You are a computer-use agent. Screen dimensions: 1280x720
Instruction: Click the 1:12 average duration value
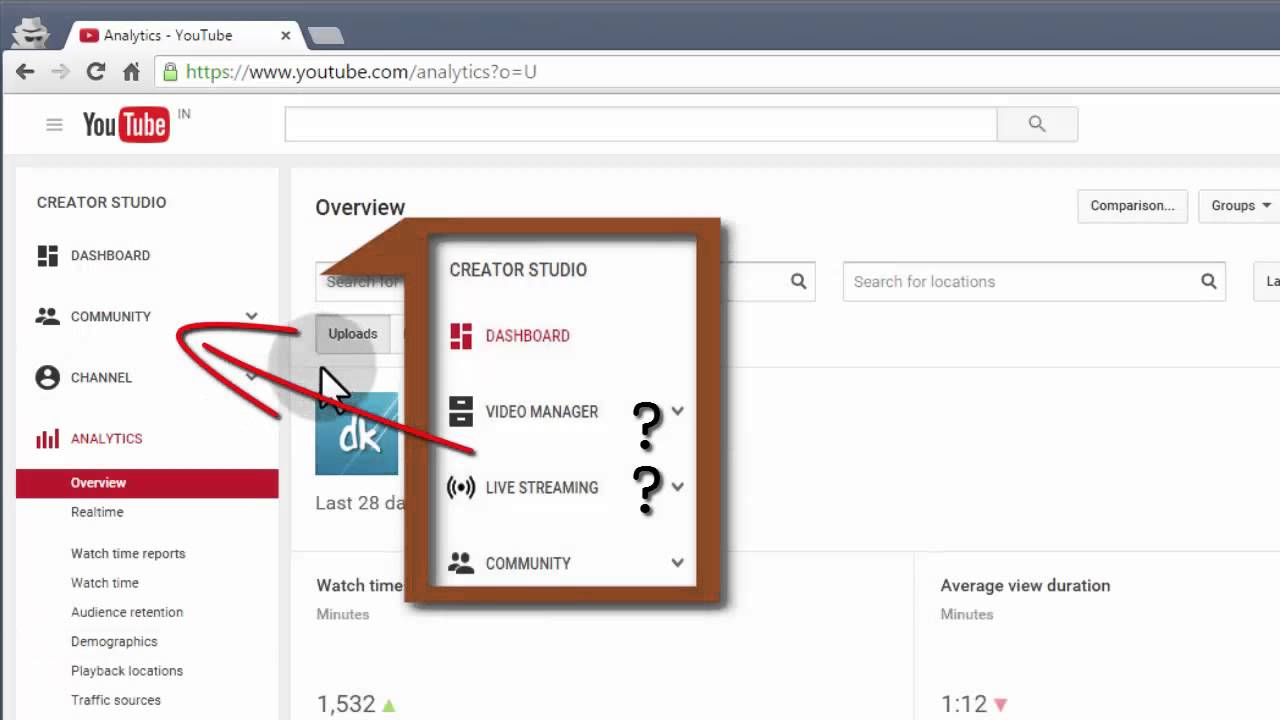(x=964, y=705)
